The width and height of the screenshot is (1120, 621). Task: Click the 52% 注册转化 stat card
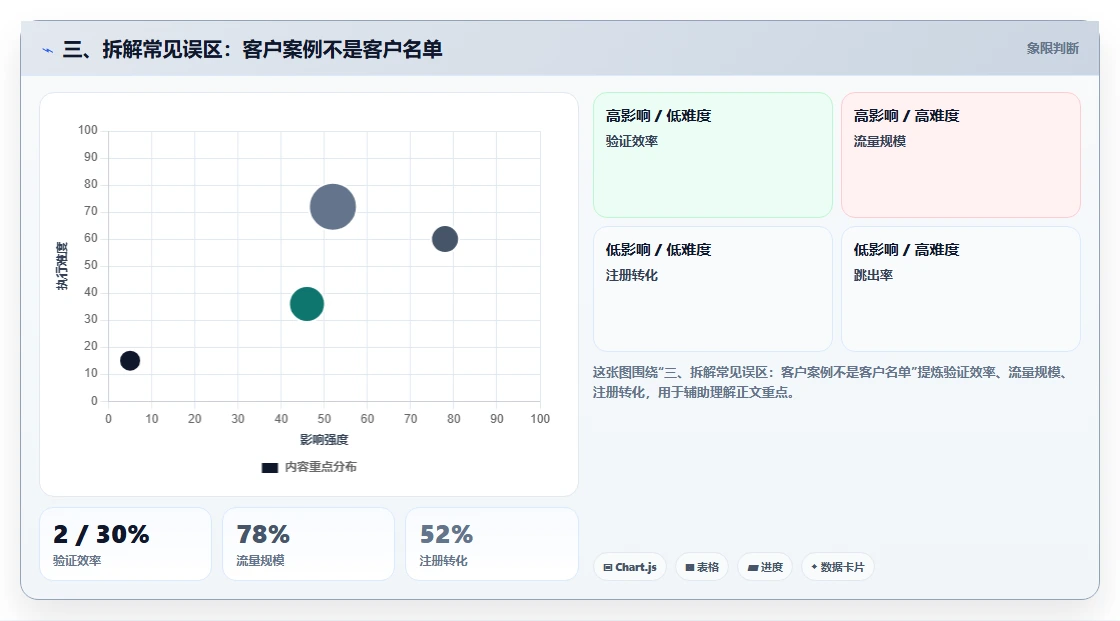[491, 544]
